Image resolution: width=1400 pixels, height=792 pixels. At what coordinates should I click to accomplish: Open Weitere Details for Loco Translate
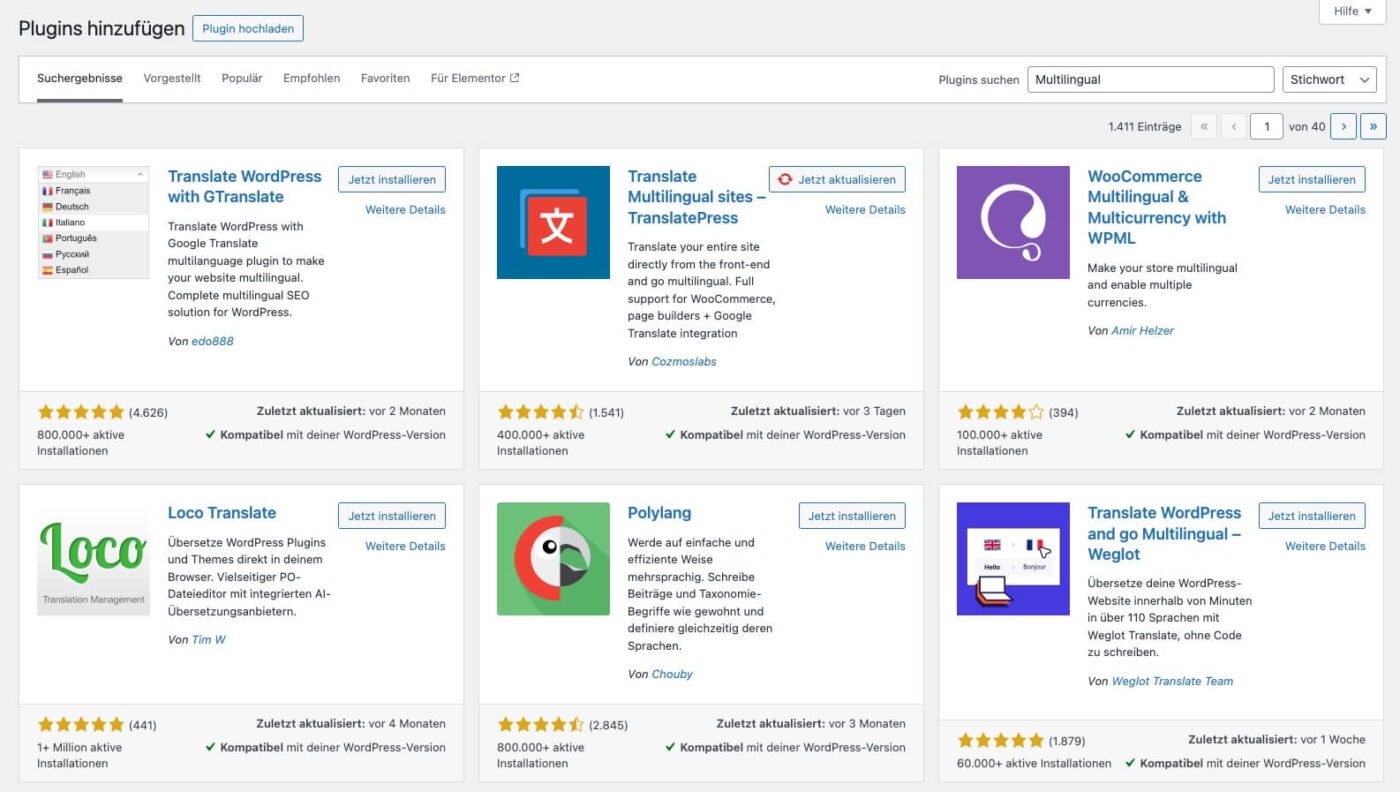(x=405, y=546)
